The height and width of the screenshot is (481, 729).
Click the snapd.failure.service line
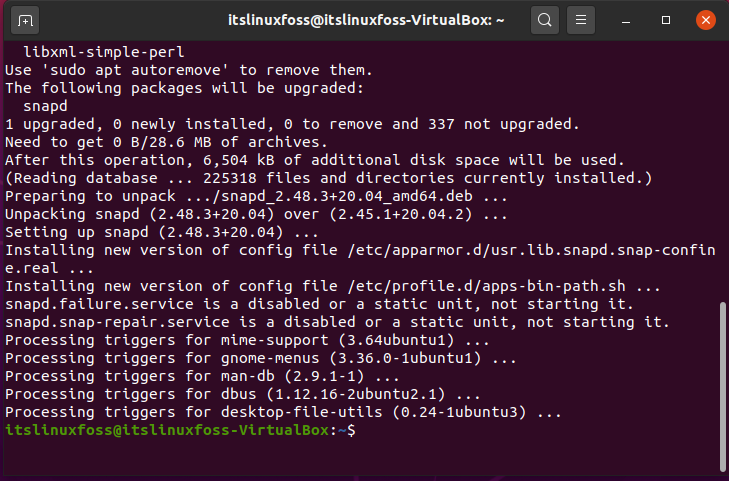[x=319, y=304]
